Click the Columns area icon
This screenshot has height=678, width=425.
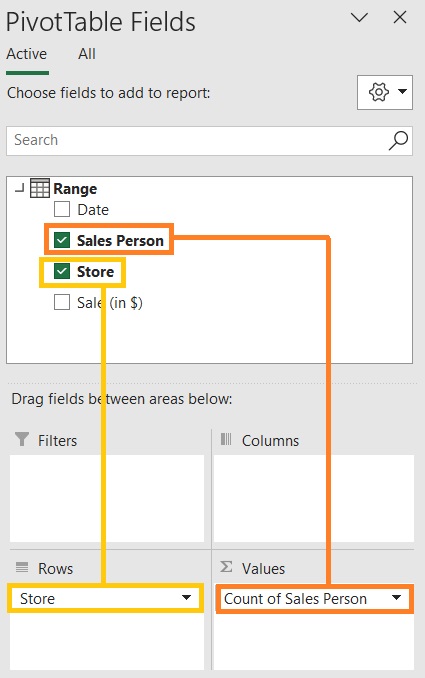coord(226,439)
